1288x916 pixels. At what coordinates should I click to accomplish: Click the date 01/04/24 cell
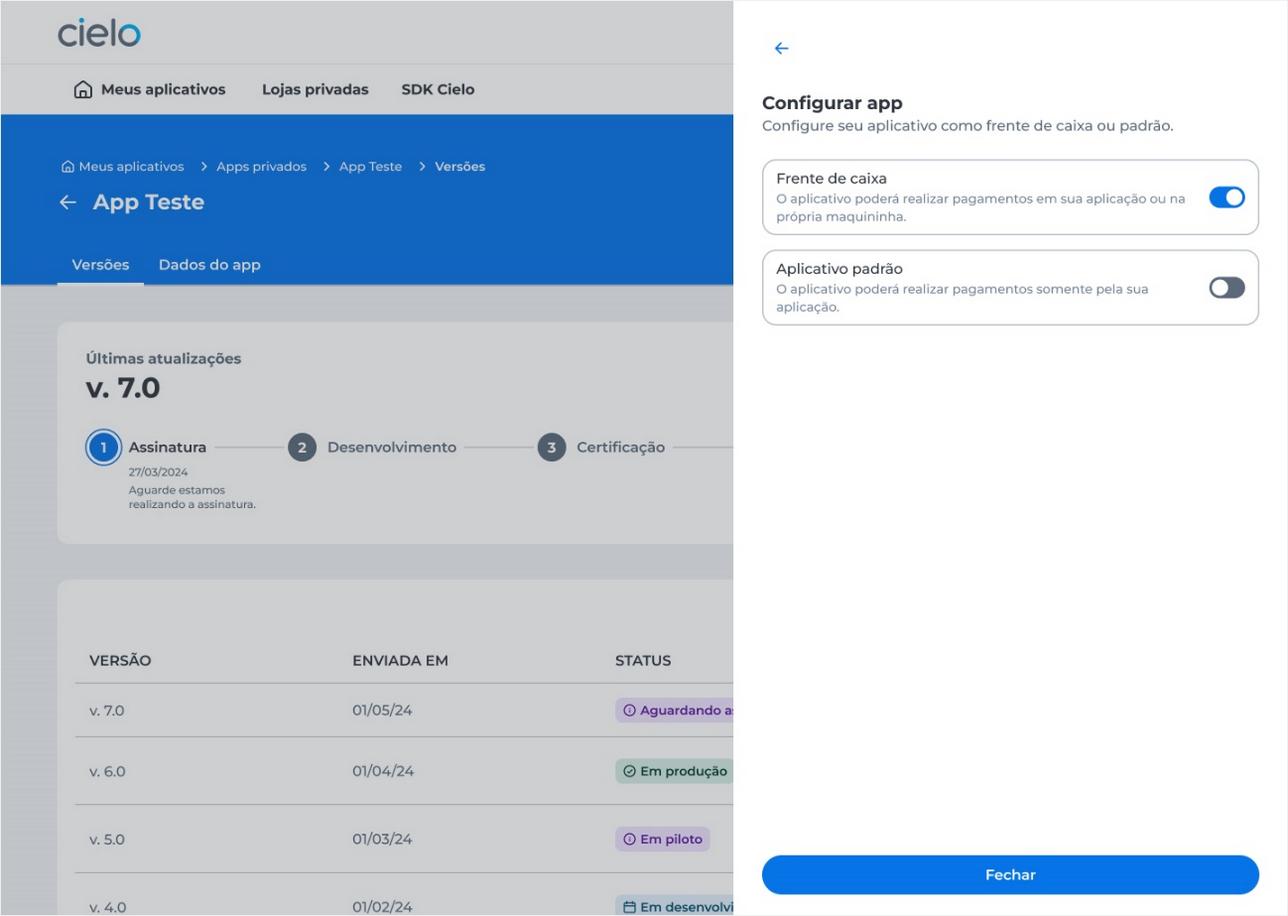[x=383, y=772]
